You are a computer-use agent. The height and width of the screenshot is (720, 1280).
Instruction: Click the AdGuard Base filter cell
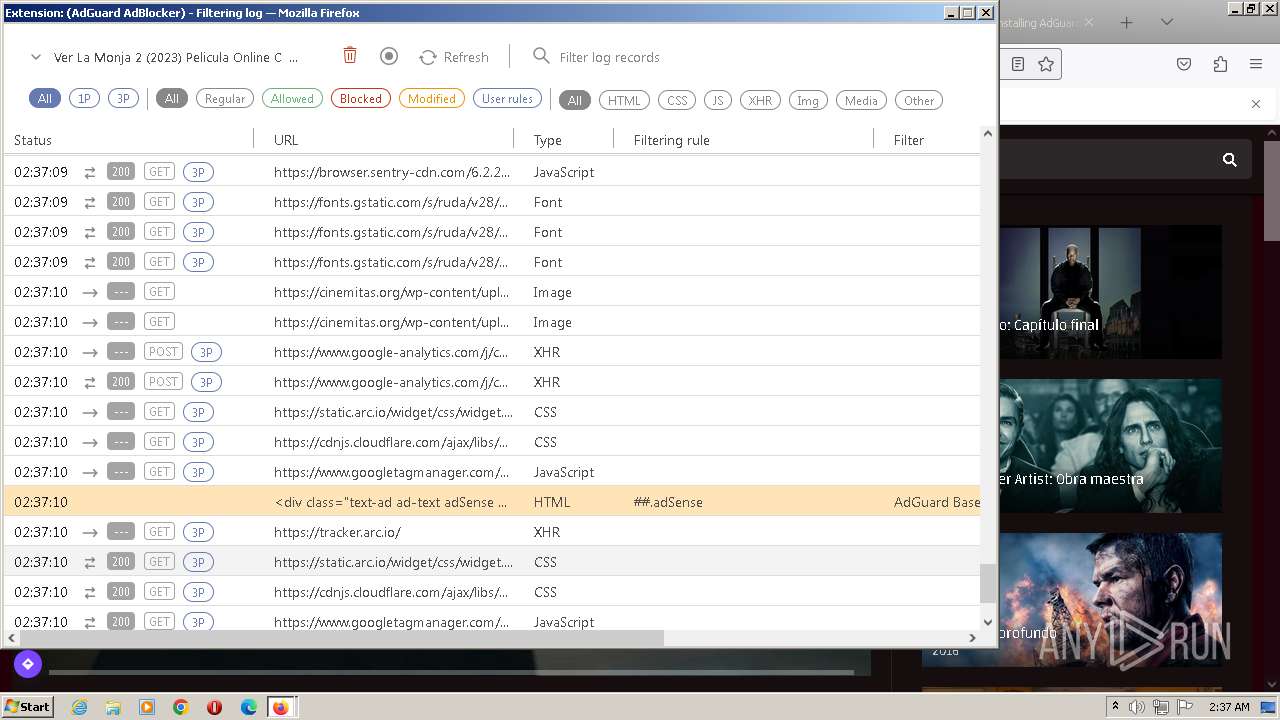(x=936, y=502)
